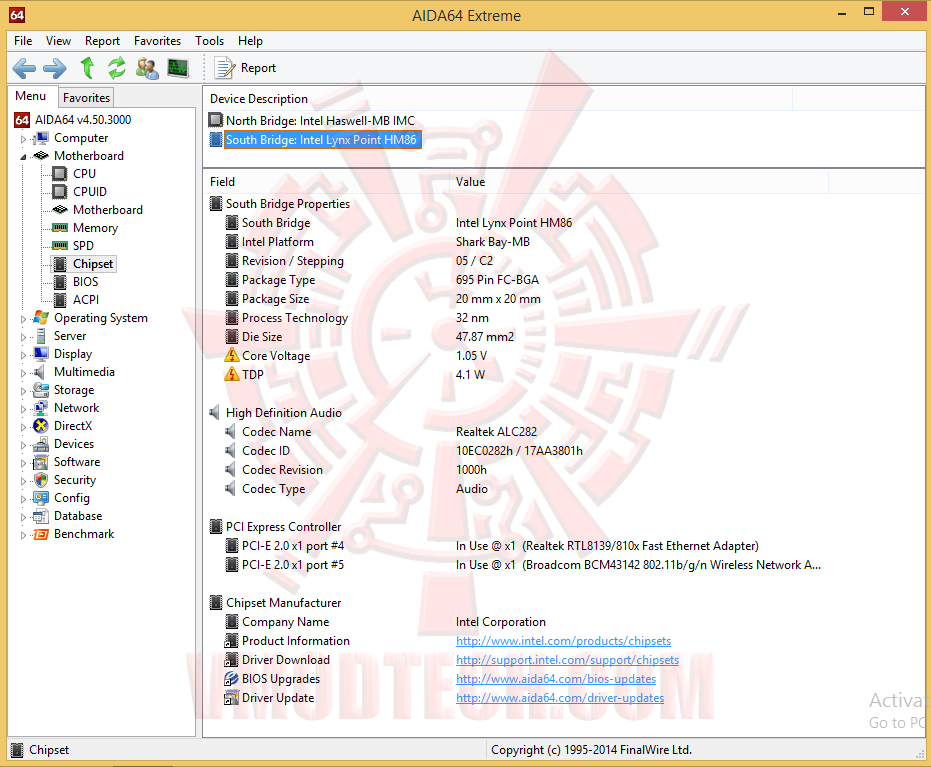Go back using the blue left arrow

click(24, 68)
